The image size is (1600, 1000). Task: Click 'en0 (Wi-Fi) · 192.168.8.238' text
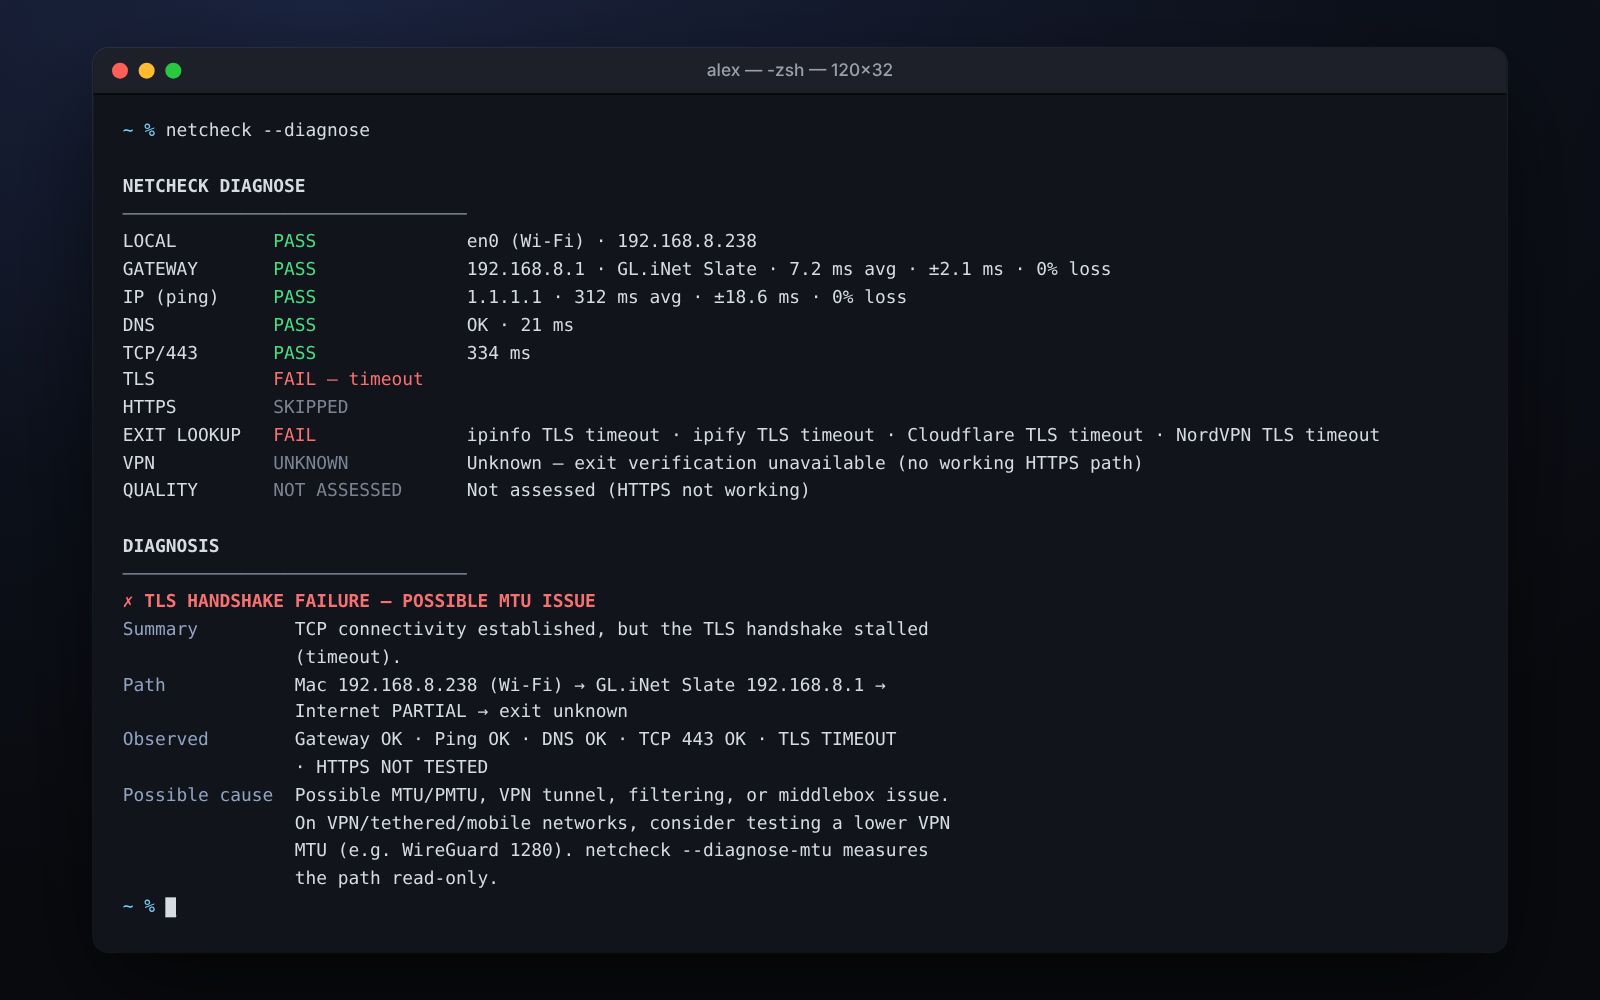tap(611, 241)
